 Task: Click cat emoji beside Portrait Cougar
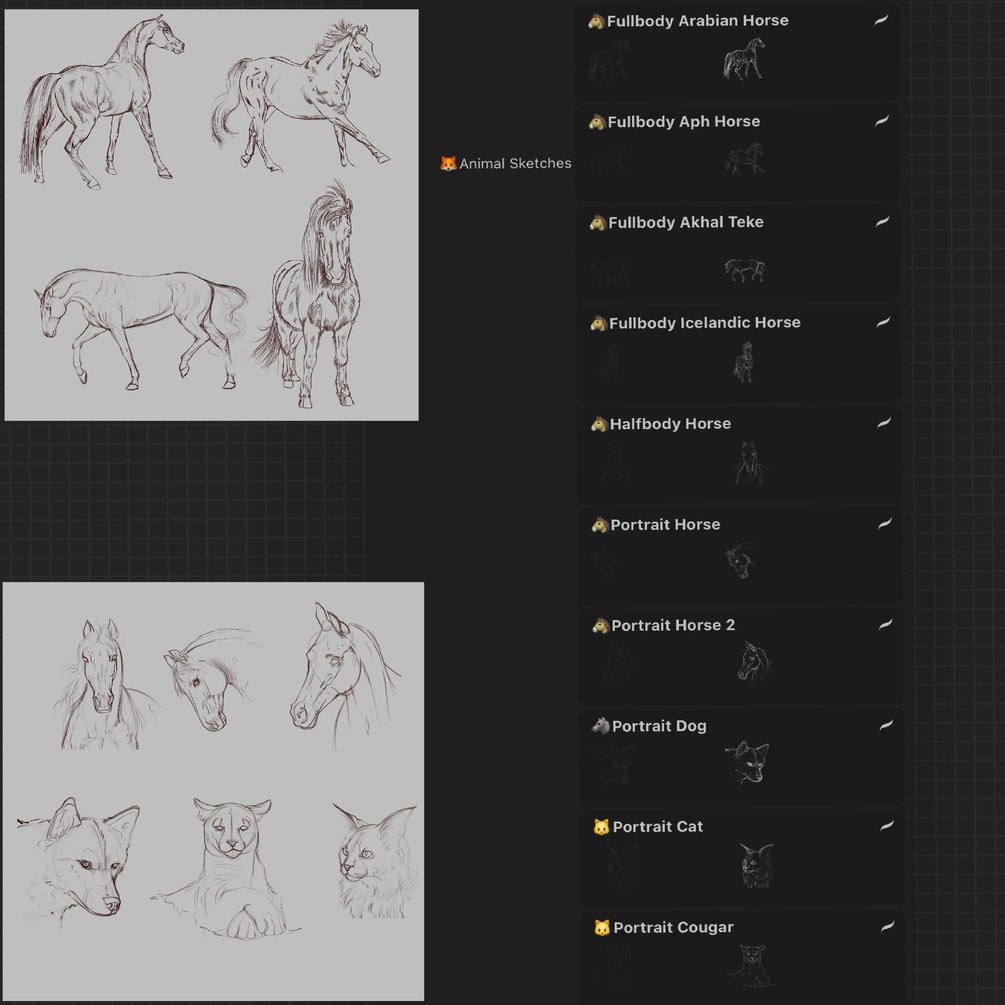coord(602,927)
